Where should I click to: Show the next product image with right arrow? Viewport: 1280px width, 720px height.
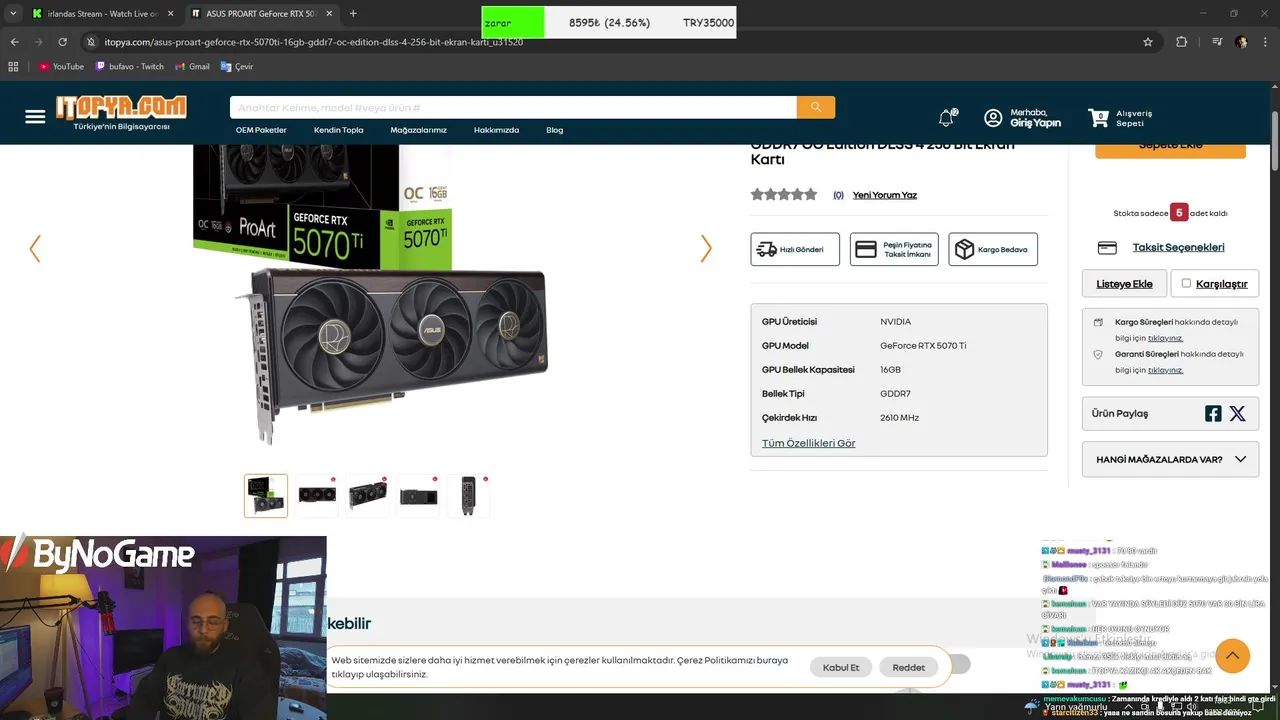pyautogui.click(x=706, y=249)
